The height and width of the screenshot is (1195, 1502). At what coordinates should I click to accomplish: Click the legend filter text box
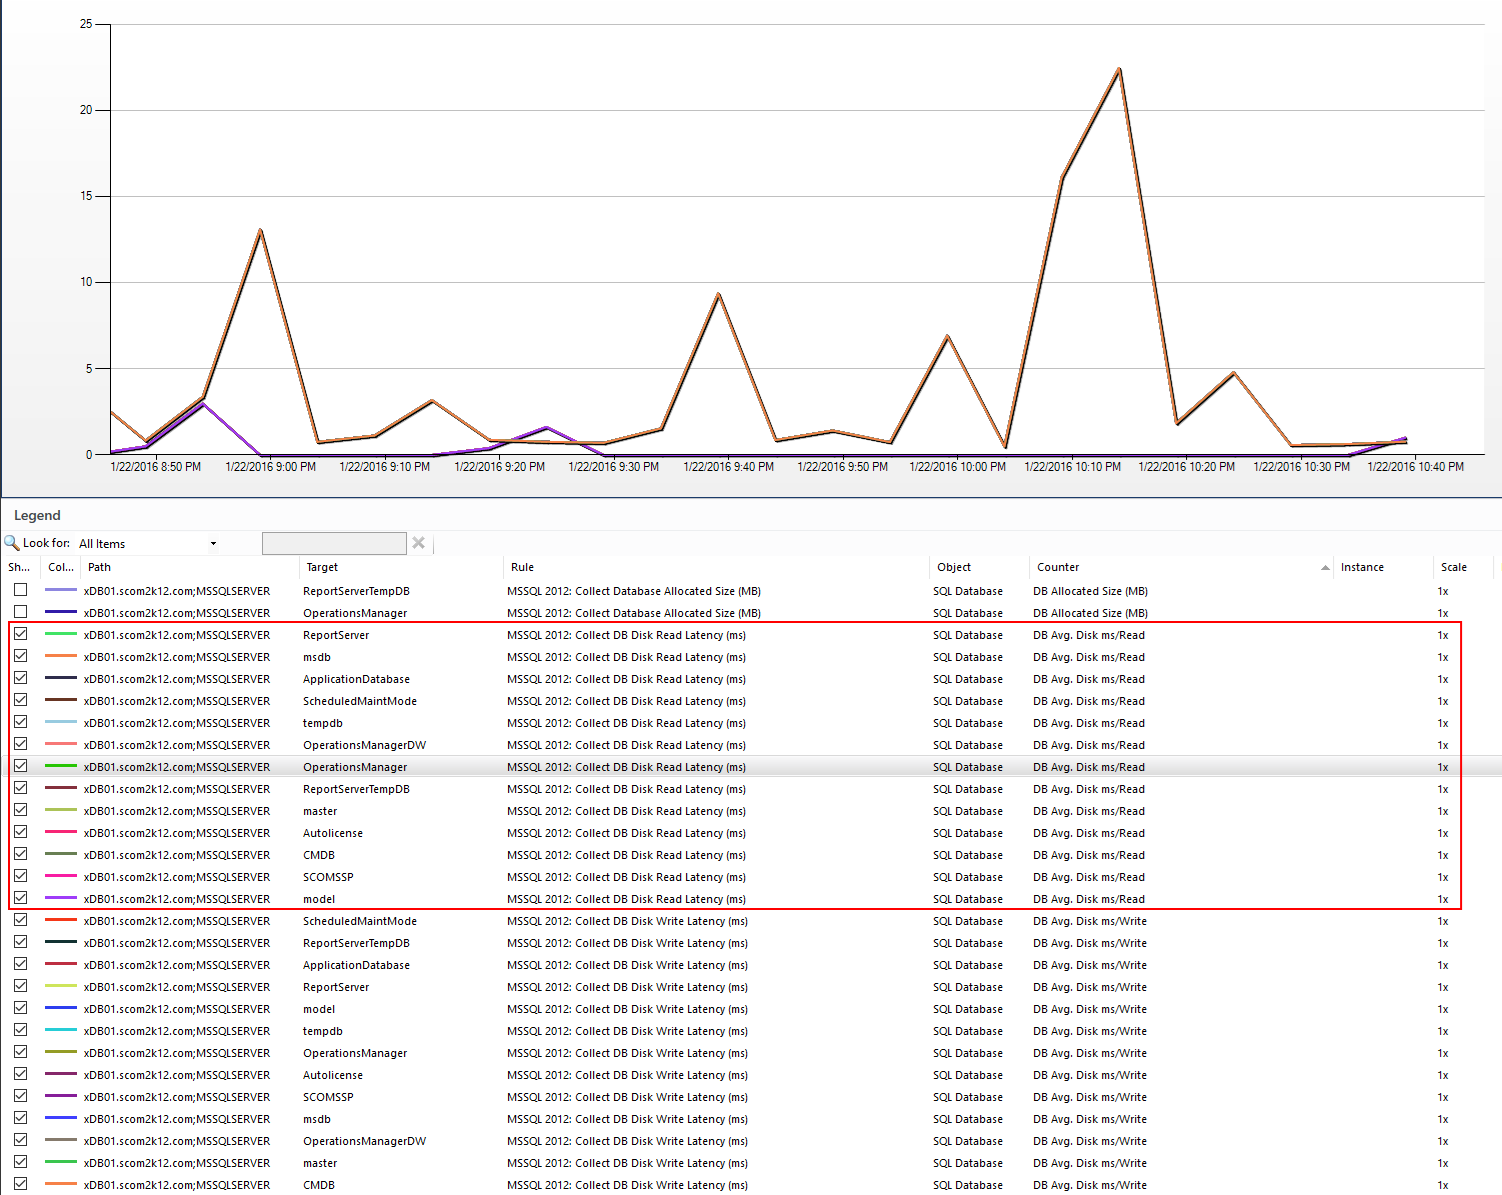click(x=334, y=543)
